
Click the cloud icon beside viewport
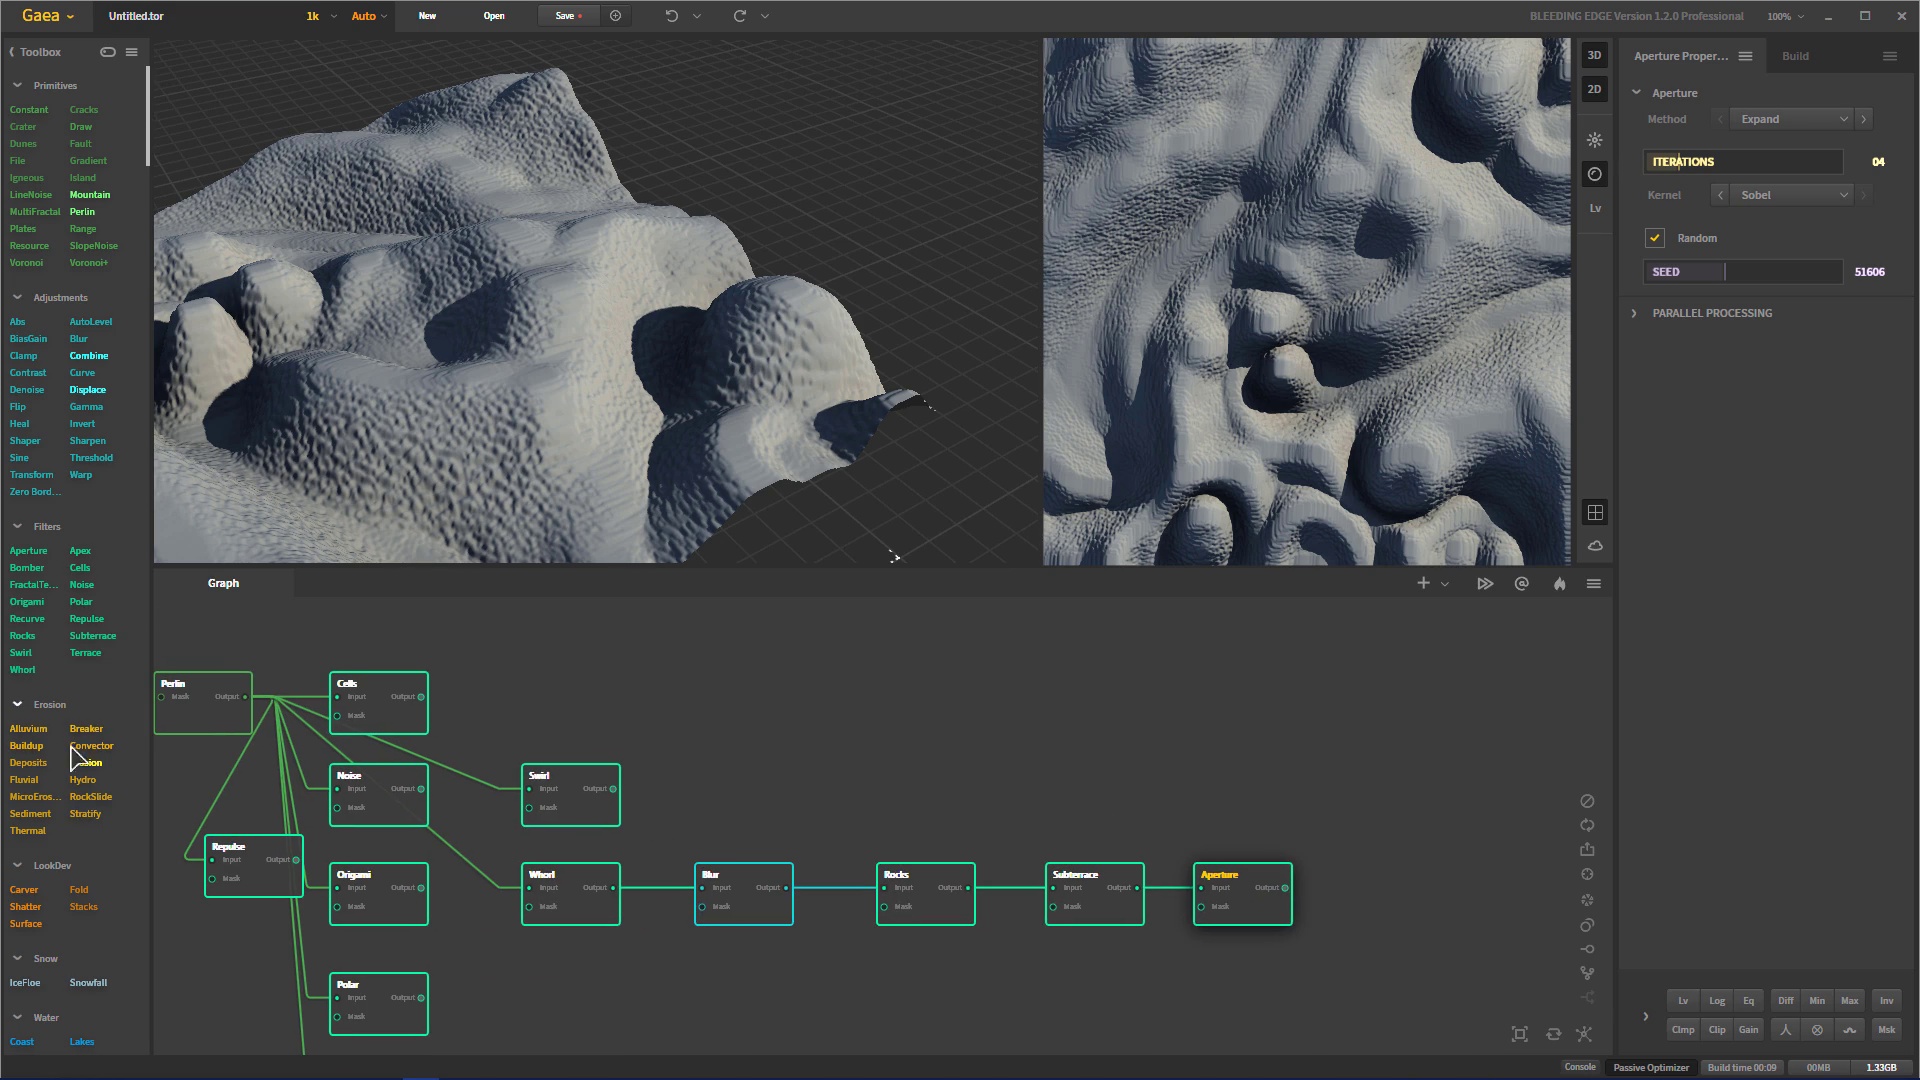pyautogui.click(x=1595, y=546)
